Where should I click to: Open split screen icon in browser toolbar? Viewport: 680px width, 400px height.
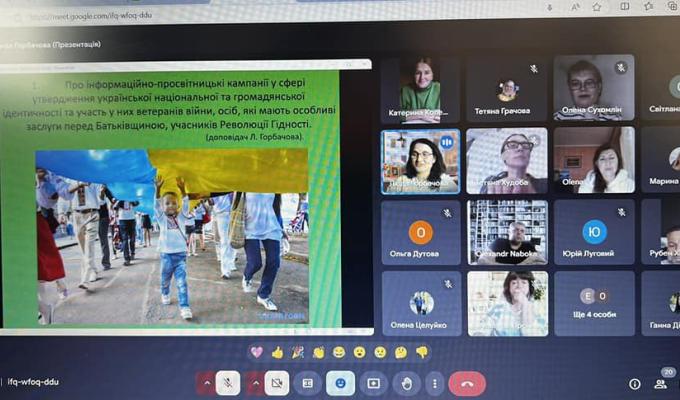click(624, 7)
